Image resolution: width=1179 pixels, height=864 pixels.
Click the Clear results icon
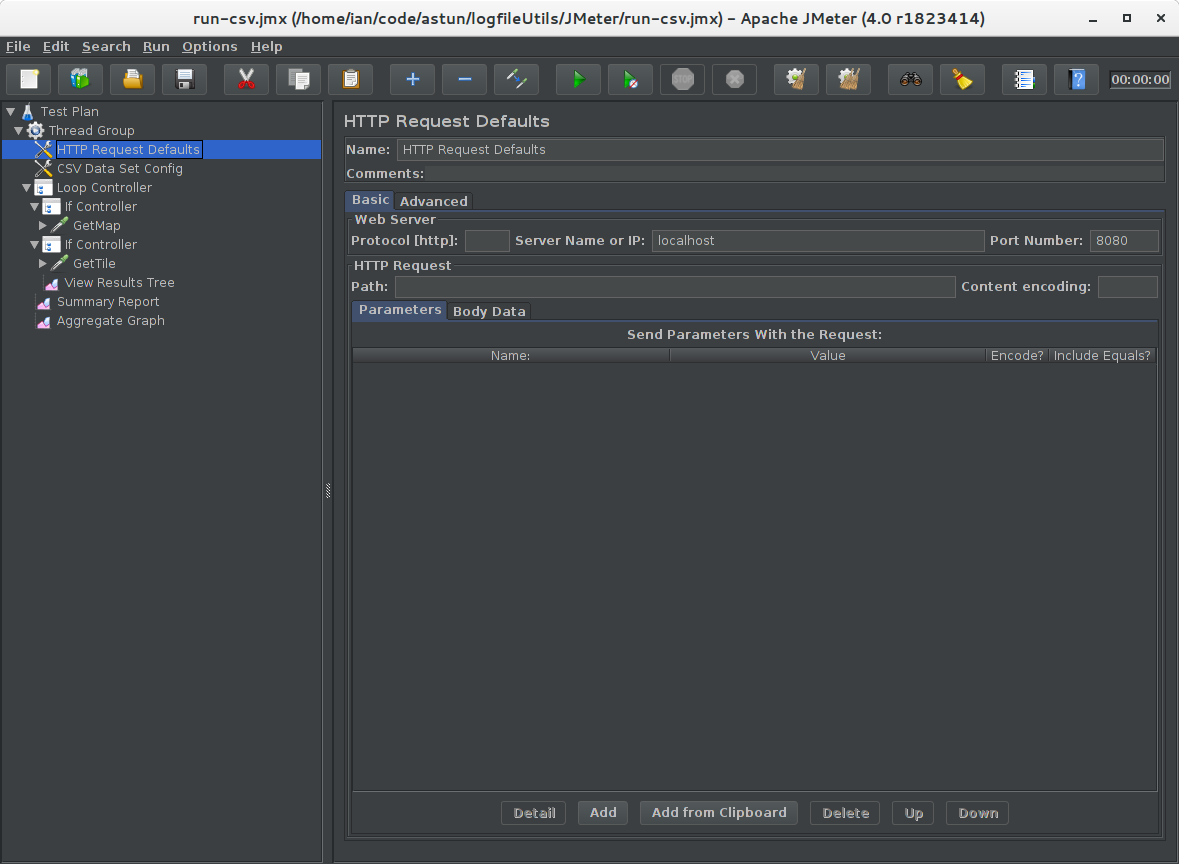(x=796, y=79)
